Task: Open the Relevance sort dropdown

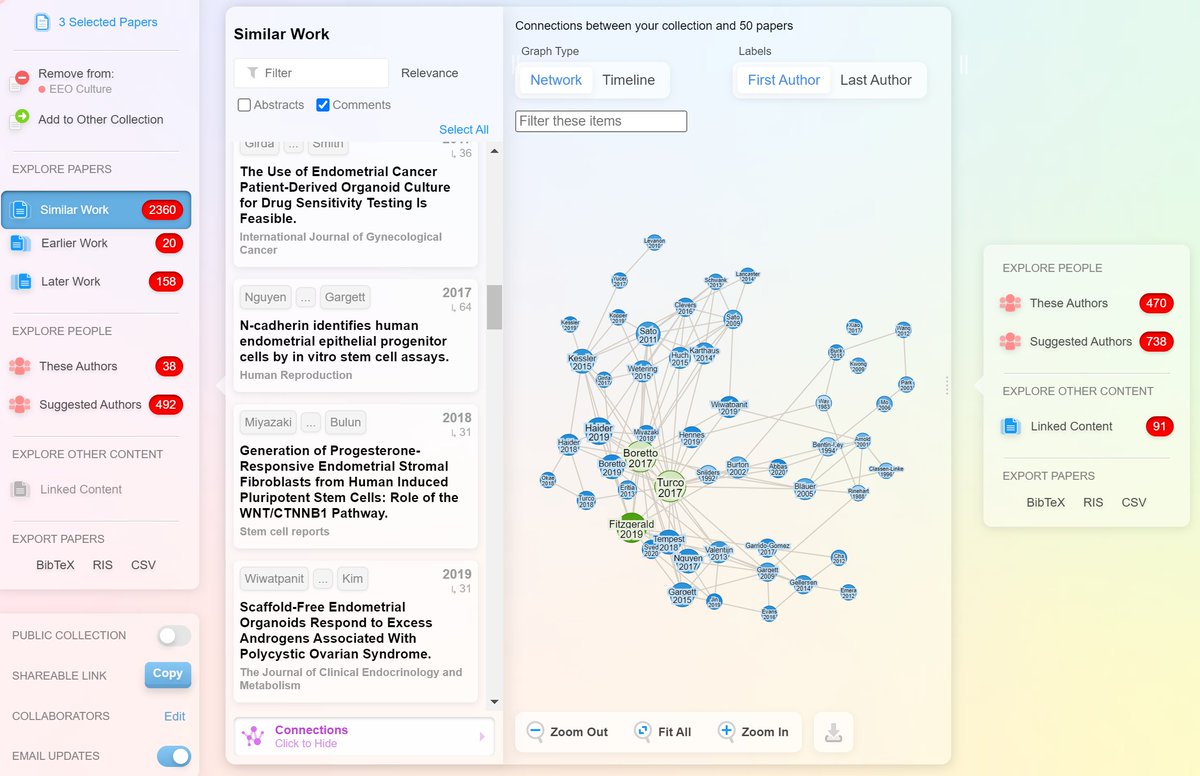Action: 430,73
